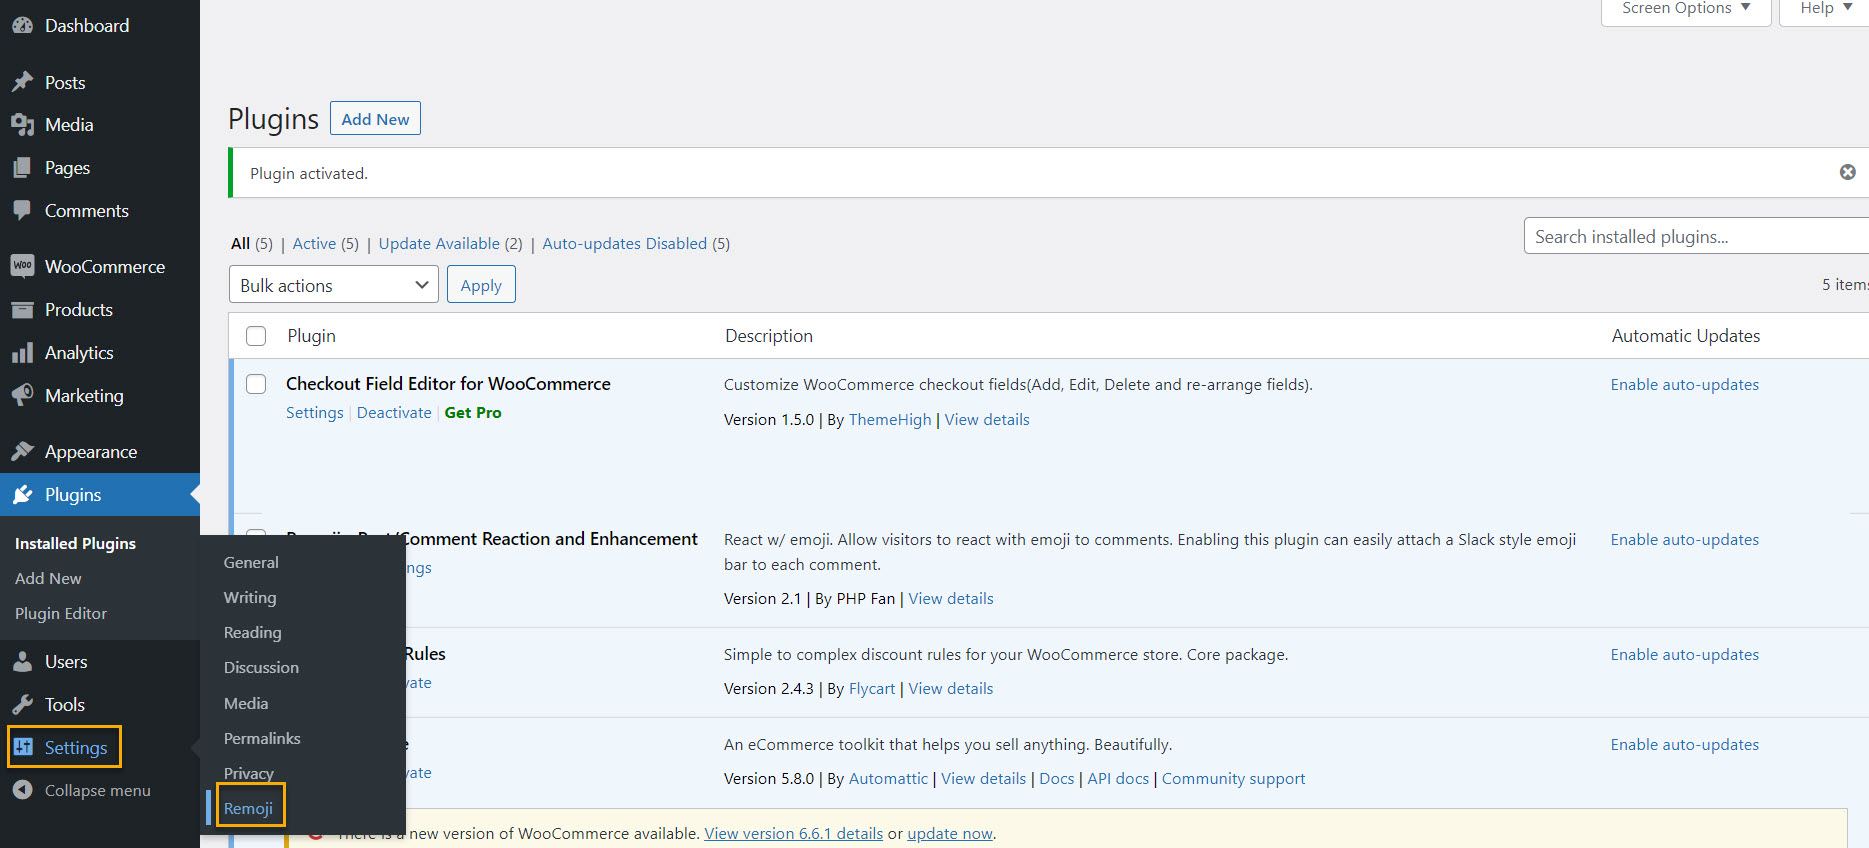Open the Flycart author link
The width and height of the screenshot is (1869, 848).
click(872, 689)
